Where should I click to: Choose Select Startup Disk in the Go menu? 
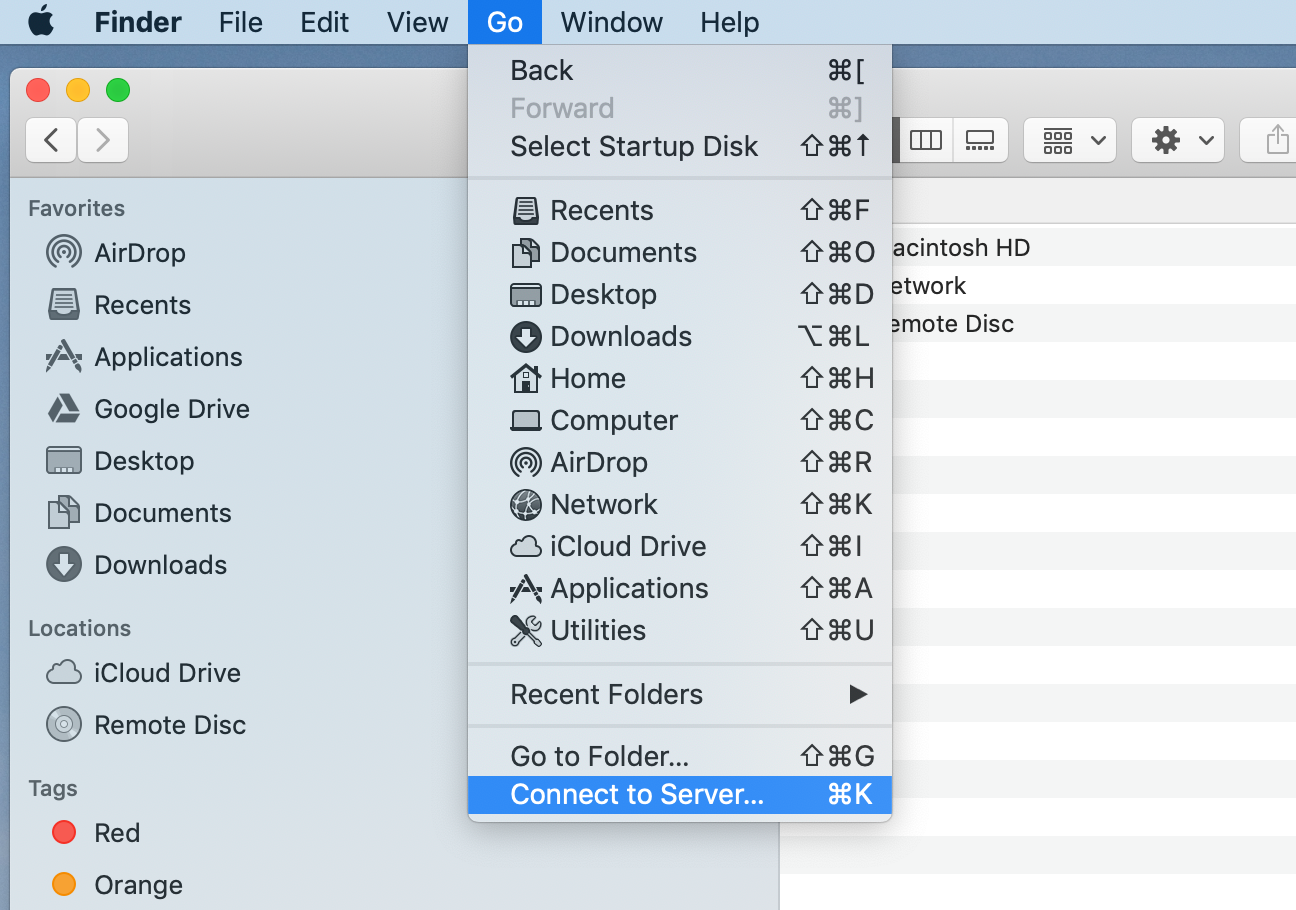click(x=680, y=146)
